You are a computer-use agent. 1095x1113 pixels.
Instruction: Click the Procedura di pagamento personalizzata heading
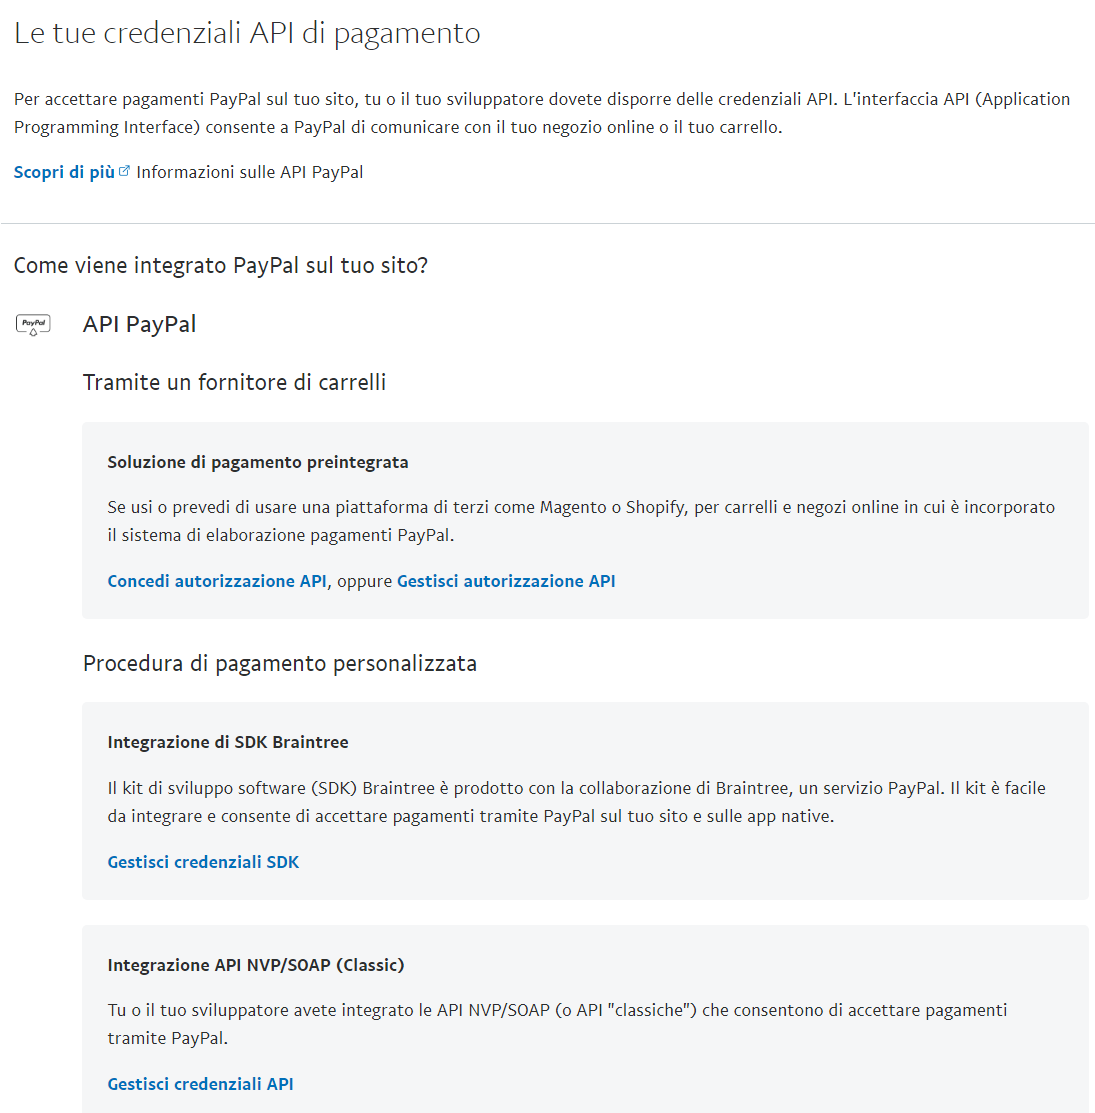280,663
